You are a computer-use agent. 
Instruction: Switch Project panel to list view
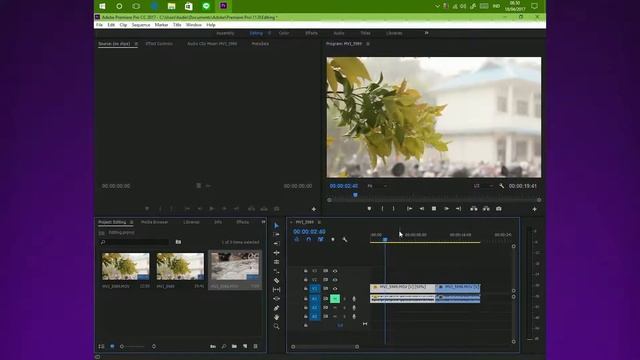point(101,346)
